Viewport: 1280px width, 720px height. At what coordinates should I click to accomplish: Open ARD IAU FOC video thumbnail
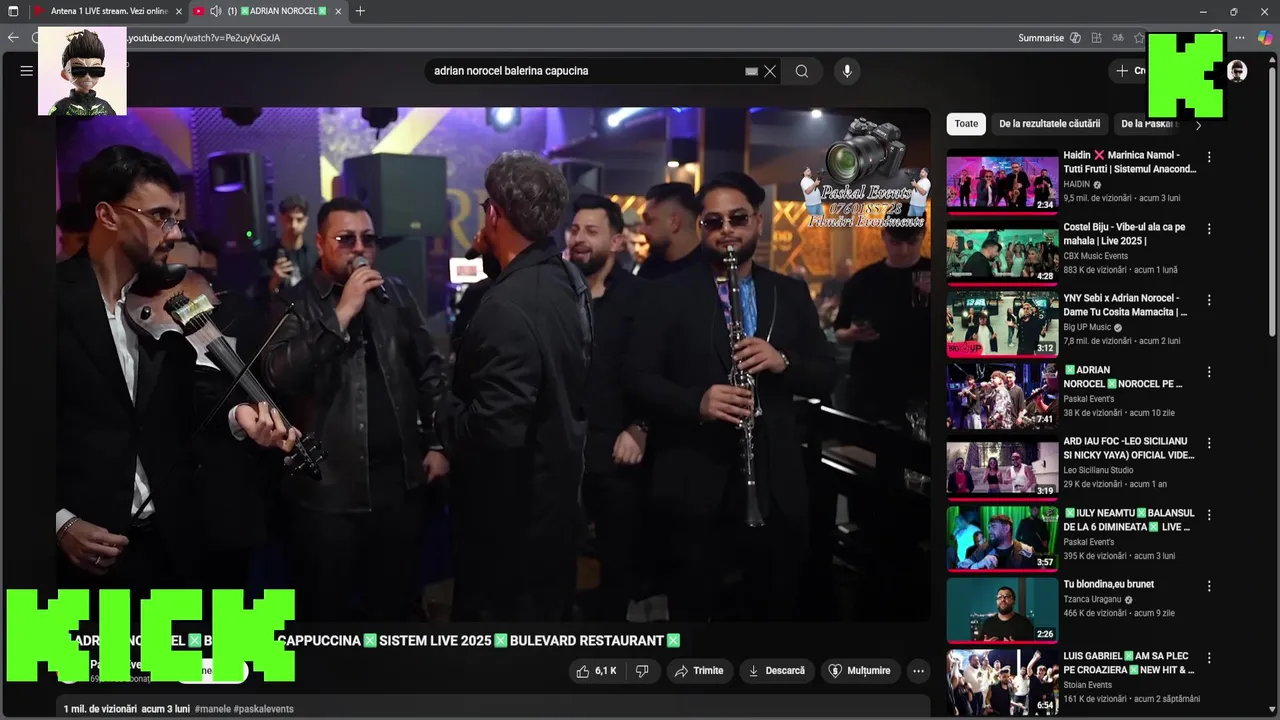[1002, 467]
